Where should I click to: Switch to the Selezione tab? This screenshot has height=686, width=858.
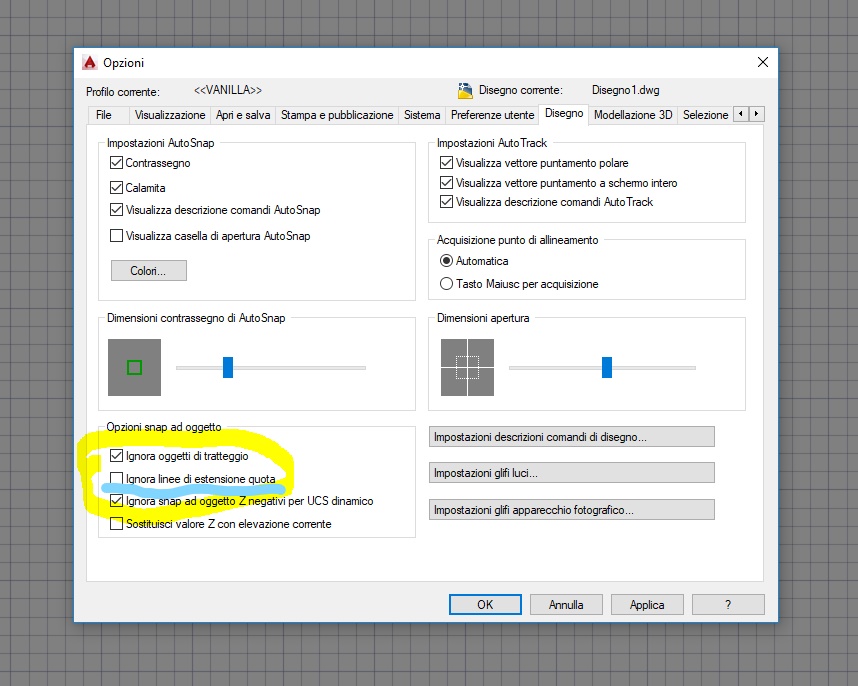coord(705,115)
